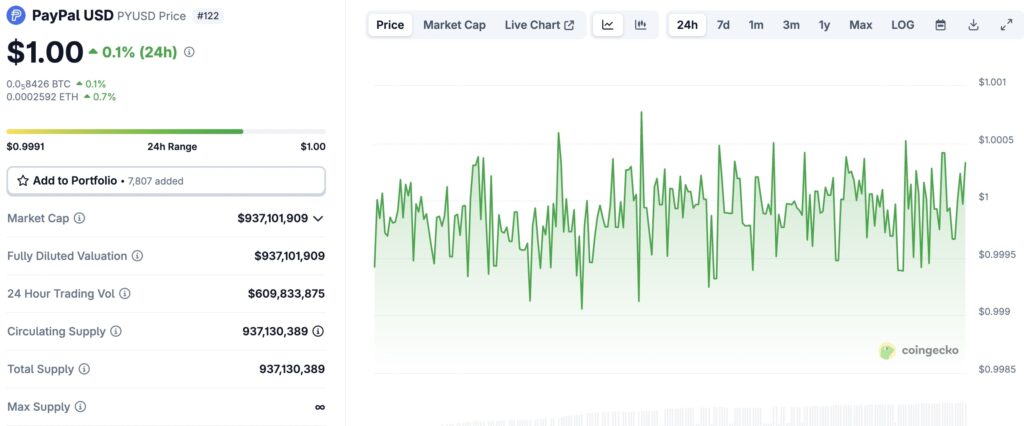
Task: Click the 24h Range progress bar
Action: [x=166, y=131]
